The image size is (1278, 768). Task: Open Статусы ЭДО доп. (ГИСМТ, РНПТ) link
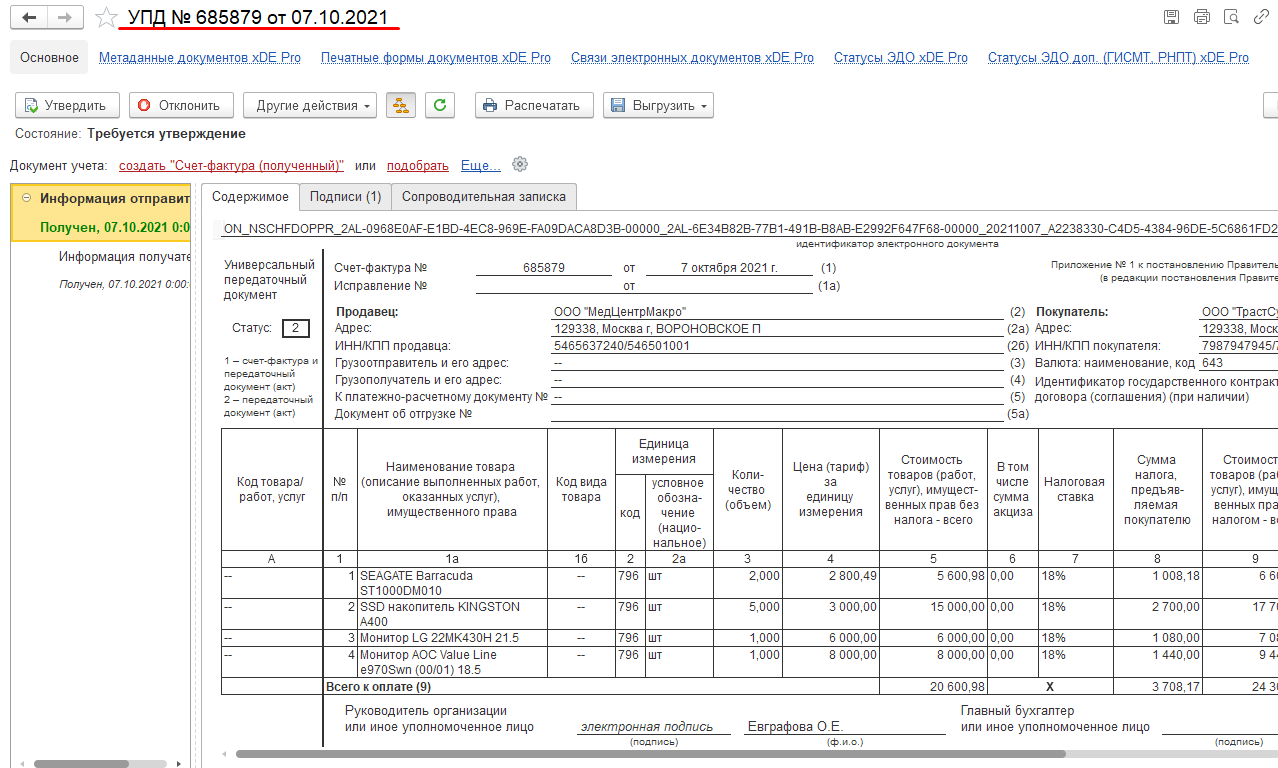1118,58
